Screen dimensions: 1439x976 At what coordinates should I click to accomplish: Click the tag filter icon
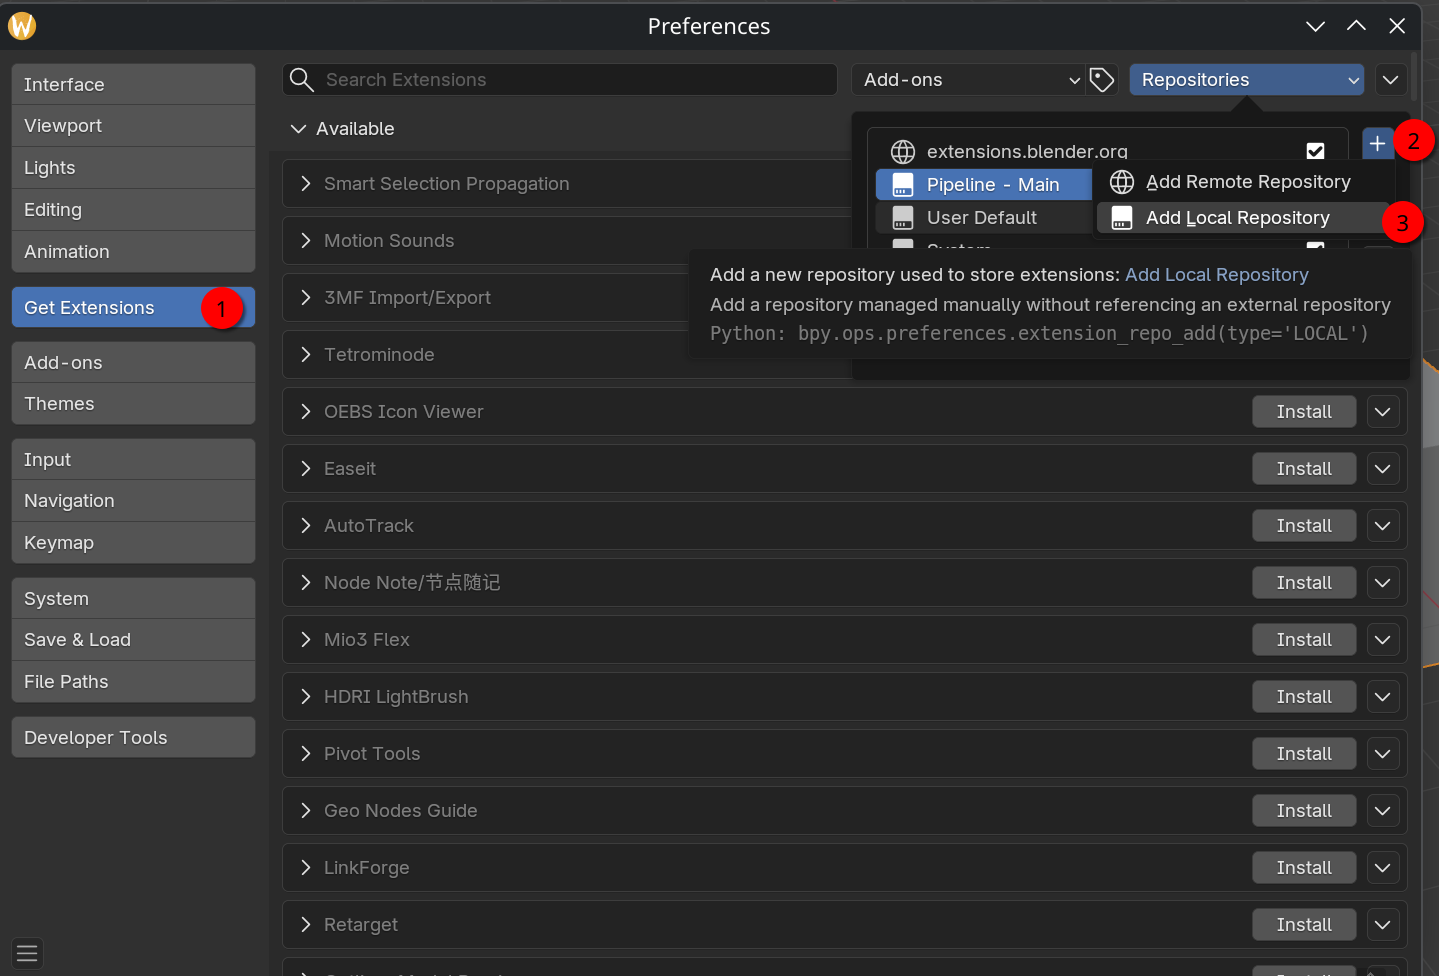click(x=1102, y=80)
